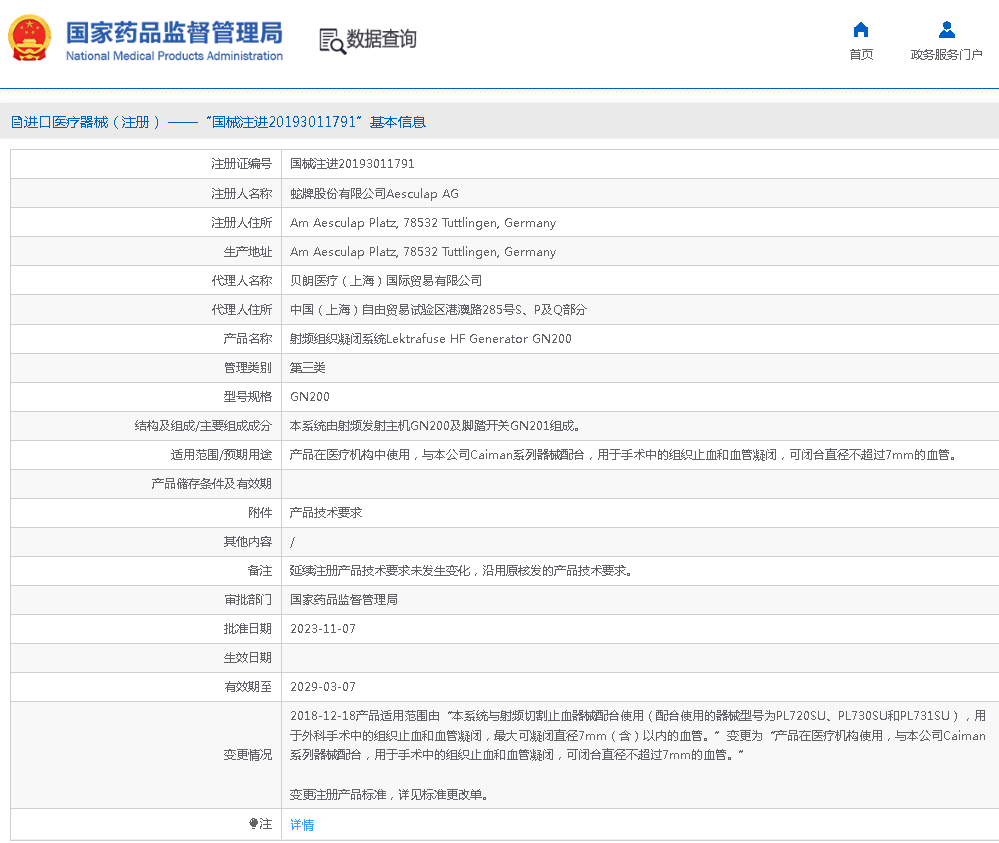Open the 产品技术要求 attachment
The width and height of the screenshot is (999, 843).
tap(326, 512)
